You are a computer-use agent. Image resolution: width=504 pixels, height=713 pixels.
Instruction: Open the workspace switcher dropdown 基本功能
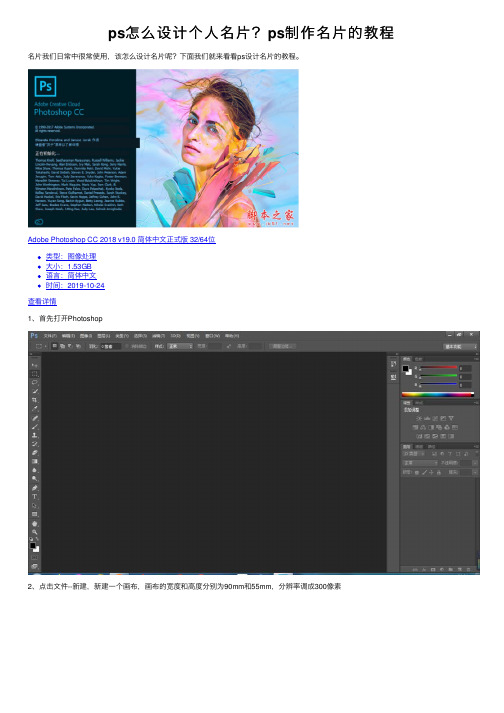click(460, 346)
